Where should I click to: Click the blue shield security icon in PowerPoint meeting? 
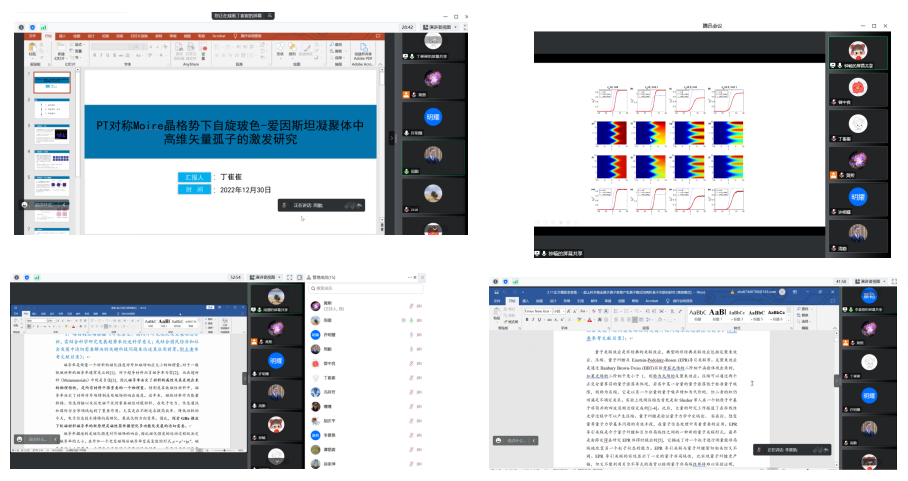(33, 27)
